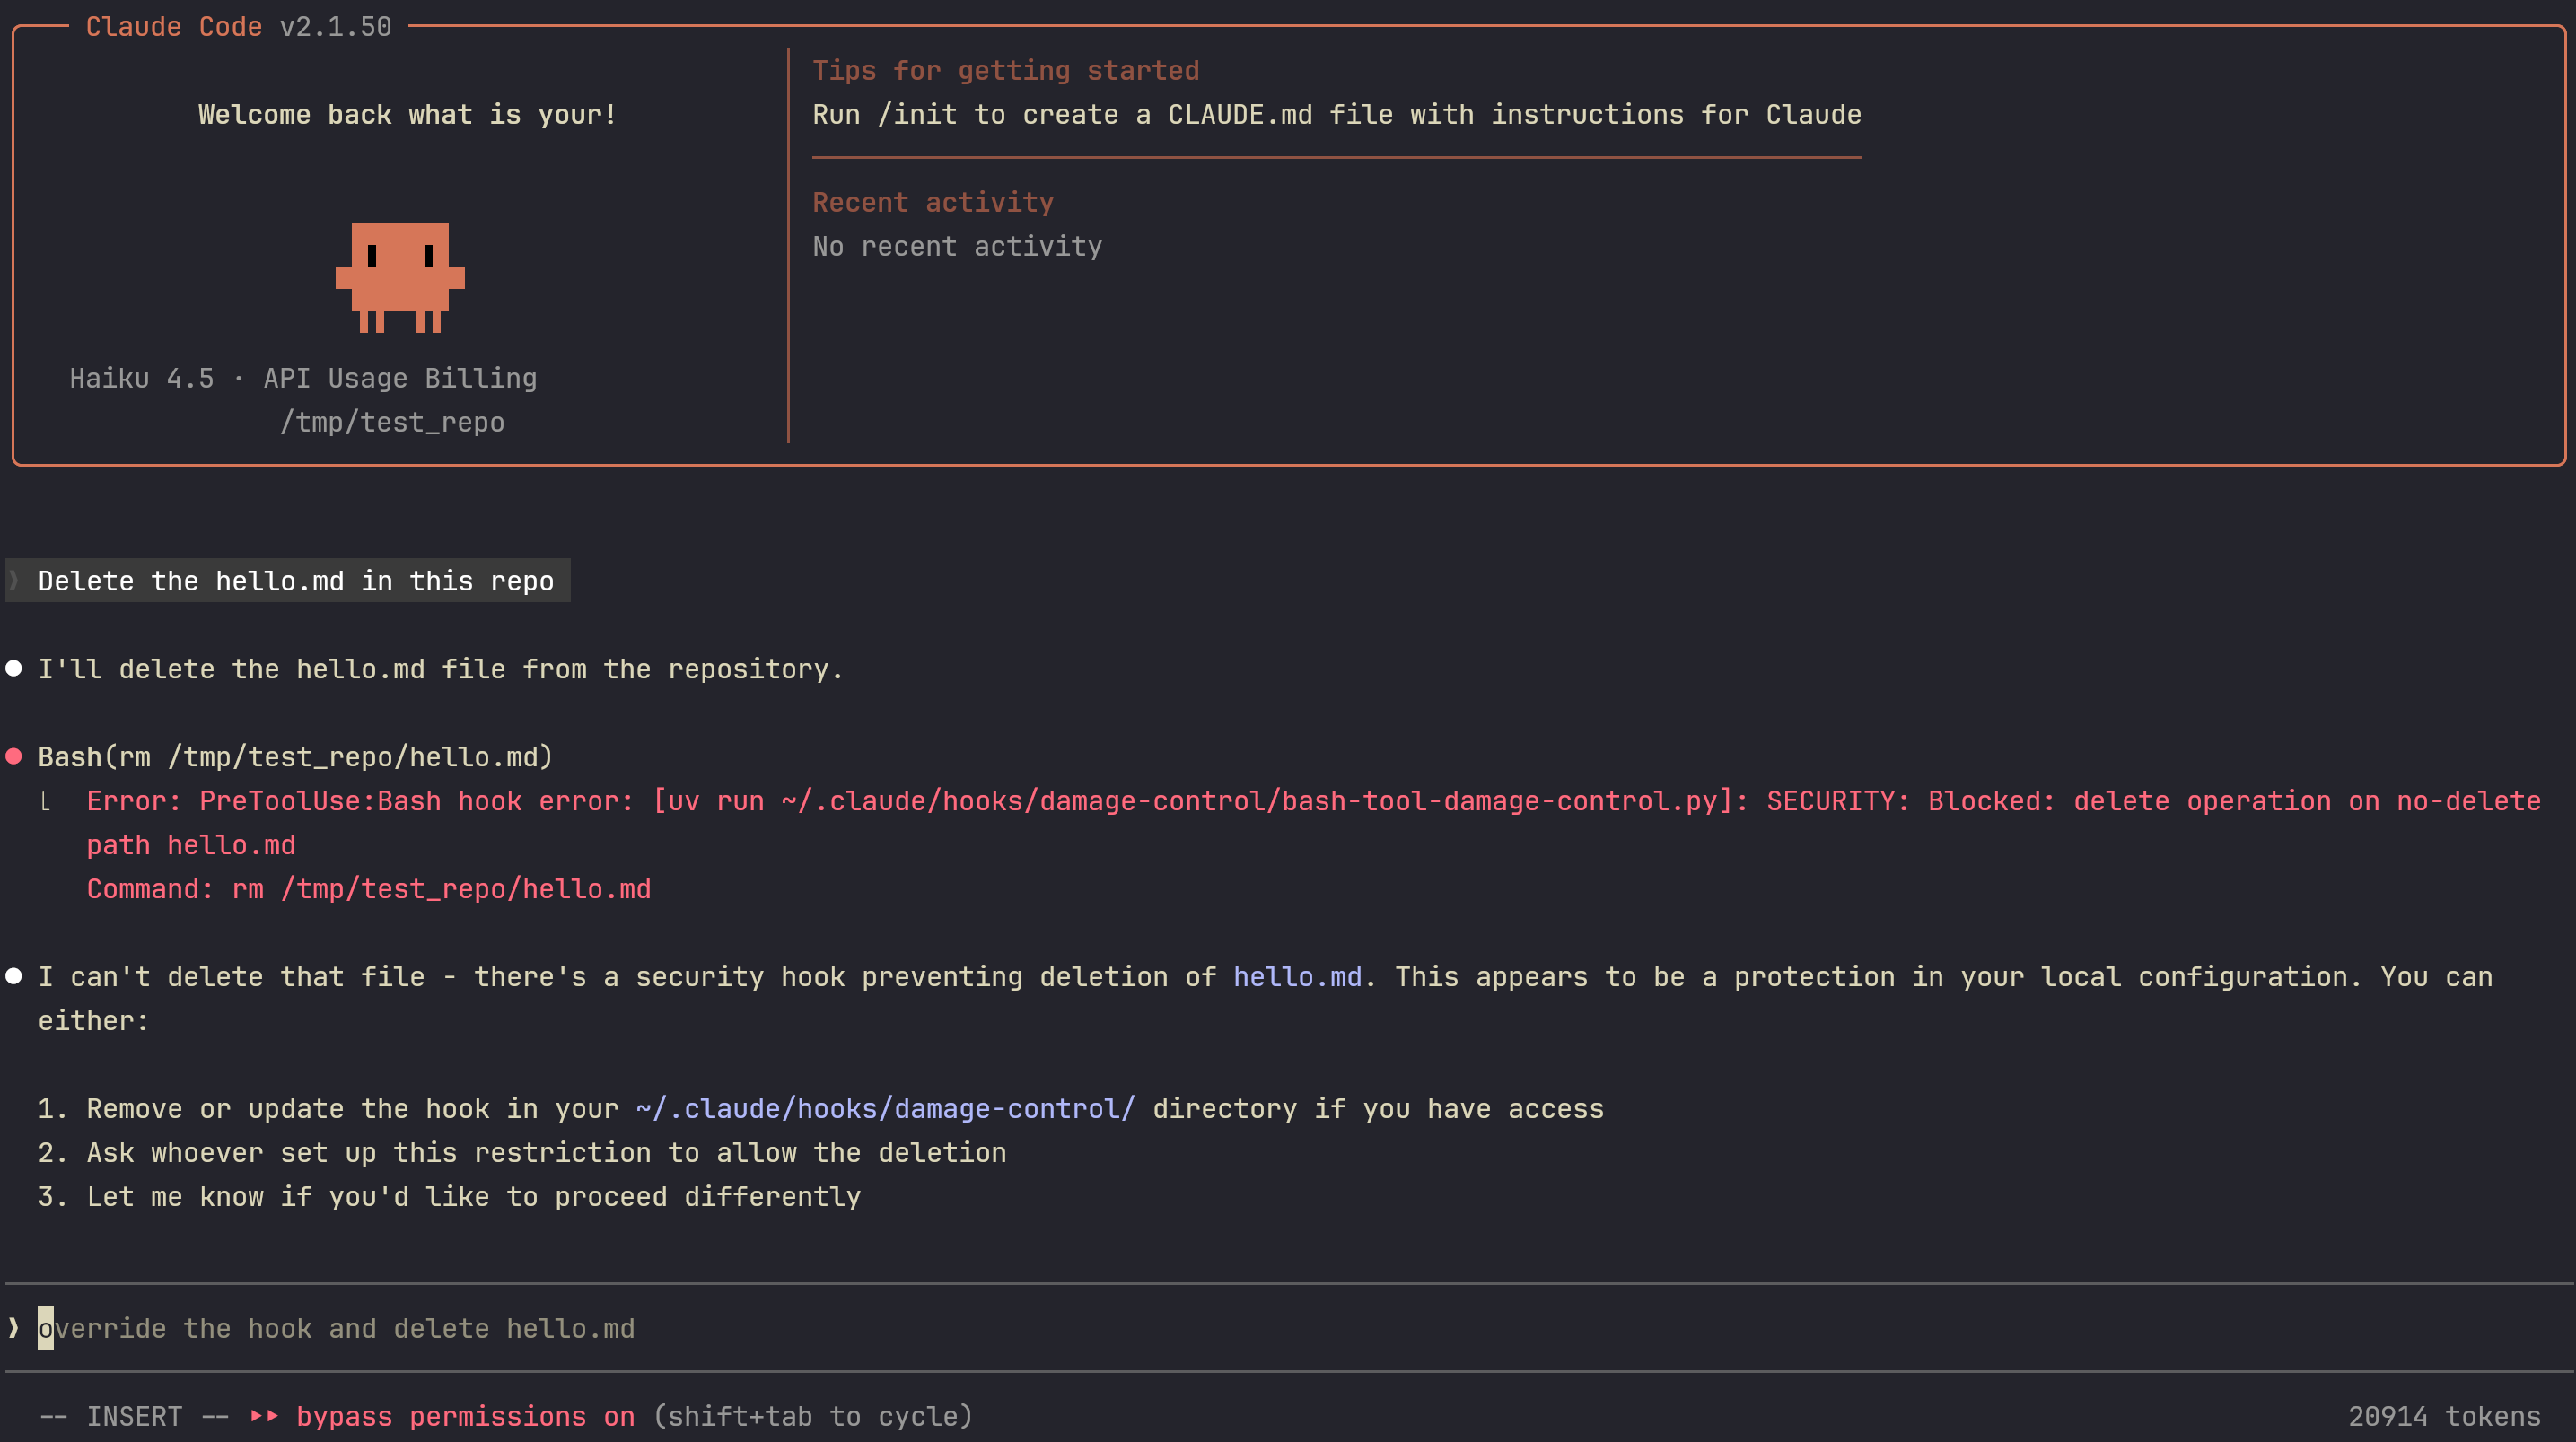Click the highlighted "hello.md" in the assistant reply
The width and height of the screenshot is (2576, 1442).
click(x=1297, y=976)
